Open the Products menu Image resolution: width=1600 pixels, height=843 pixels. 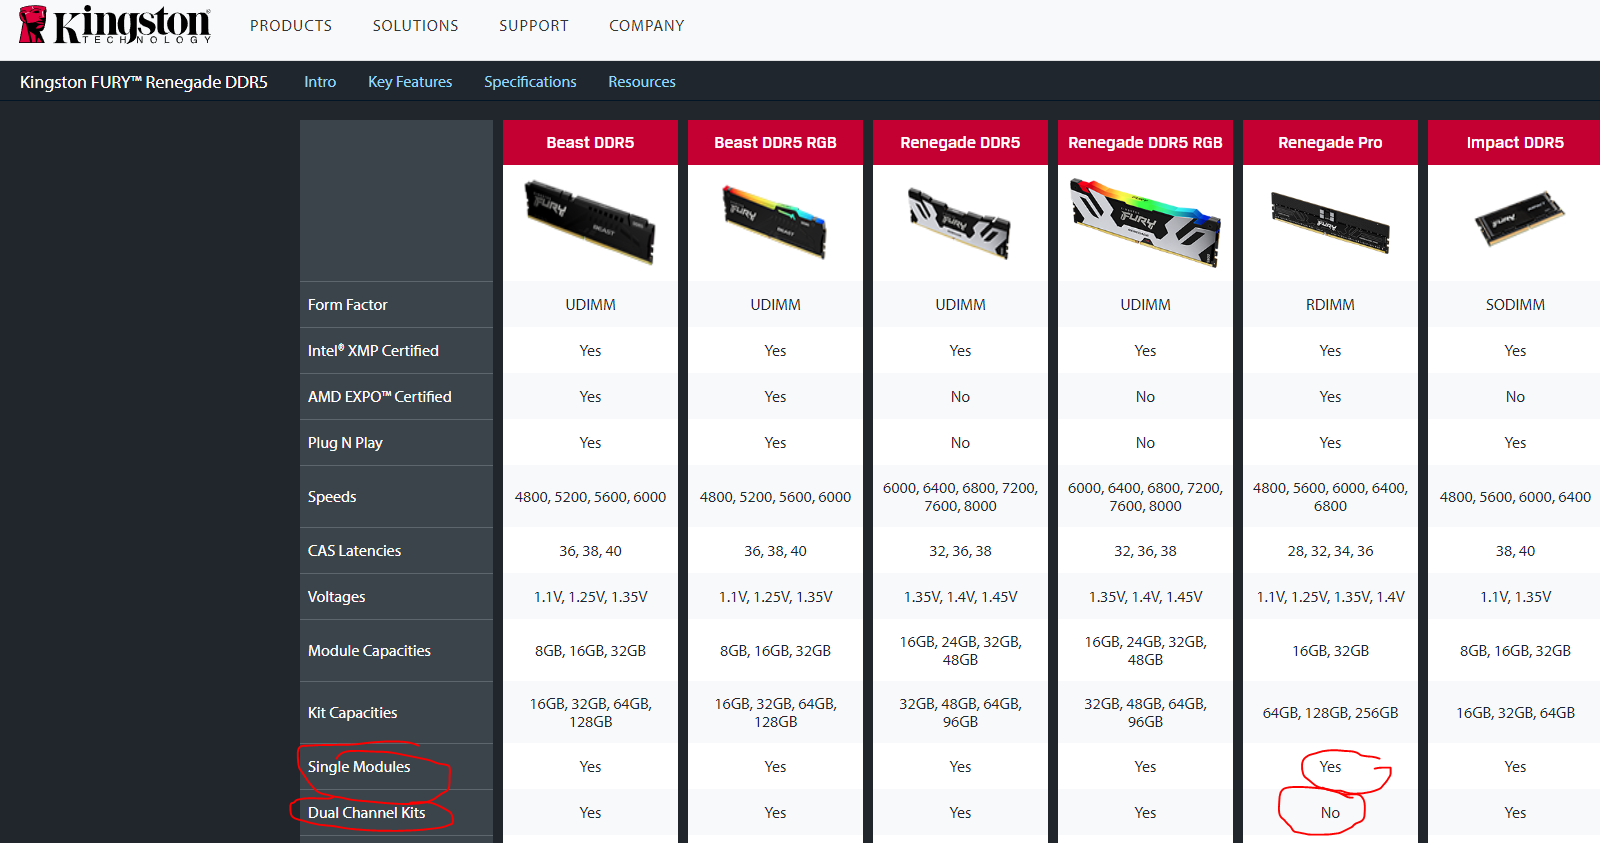pyautogui.click(x=291, y=26)
